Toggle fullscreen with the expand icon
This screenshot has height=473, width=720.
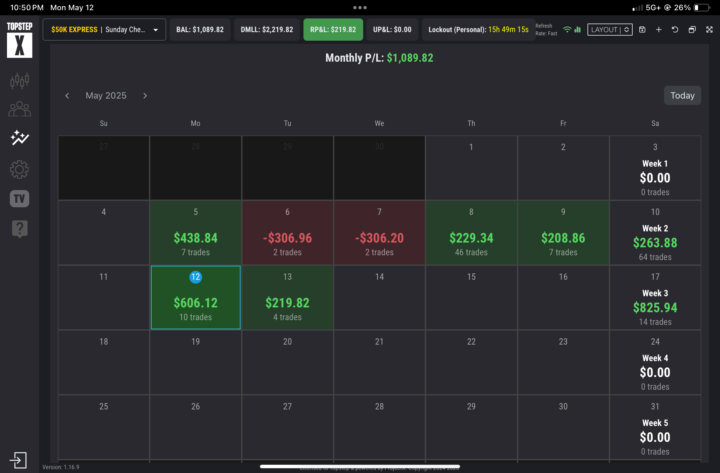[x=709, y=29]
